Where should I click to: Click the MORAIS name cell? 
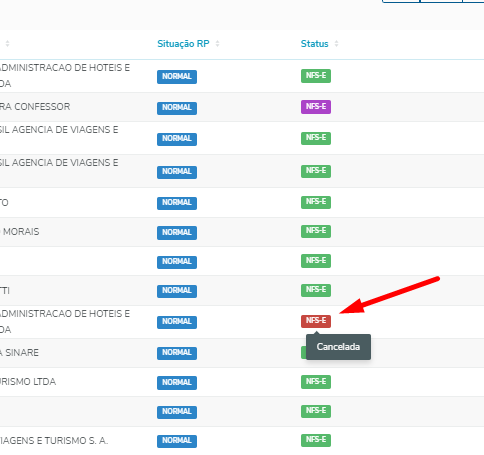(x=20, y=232)
